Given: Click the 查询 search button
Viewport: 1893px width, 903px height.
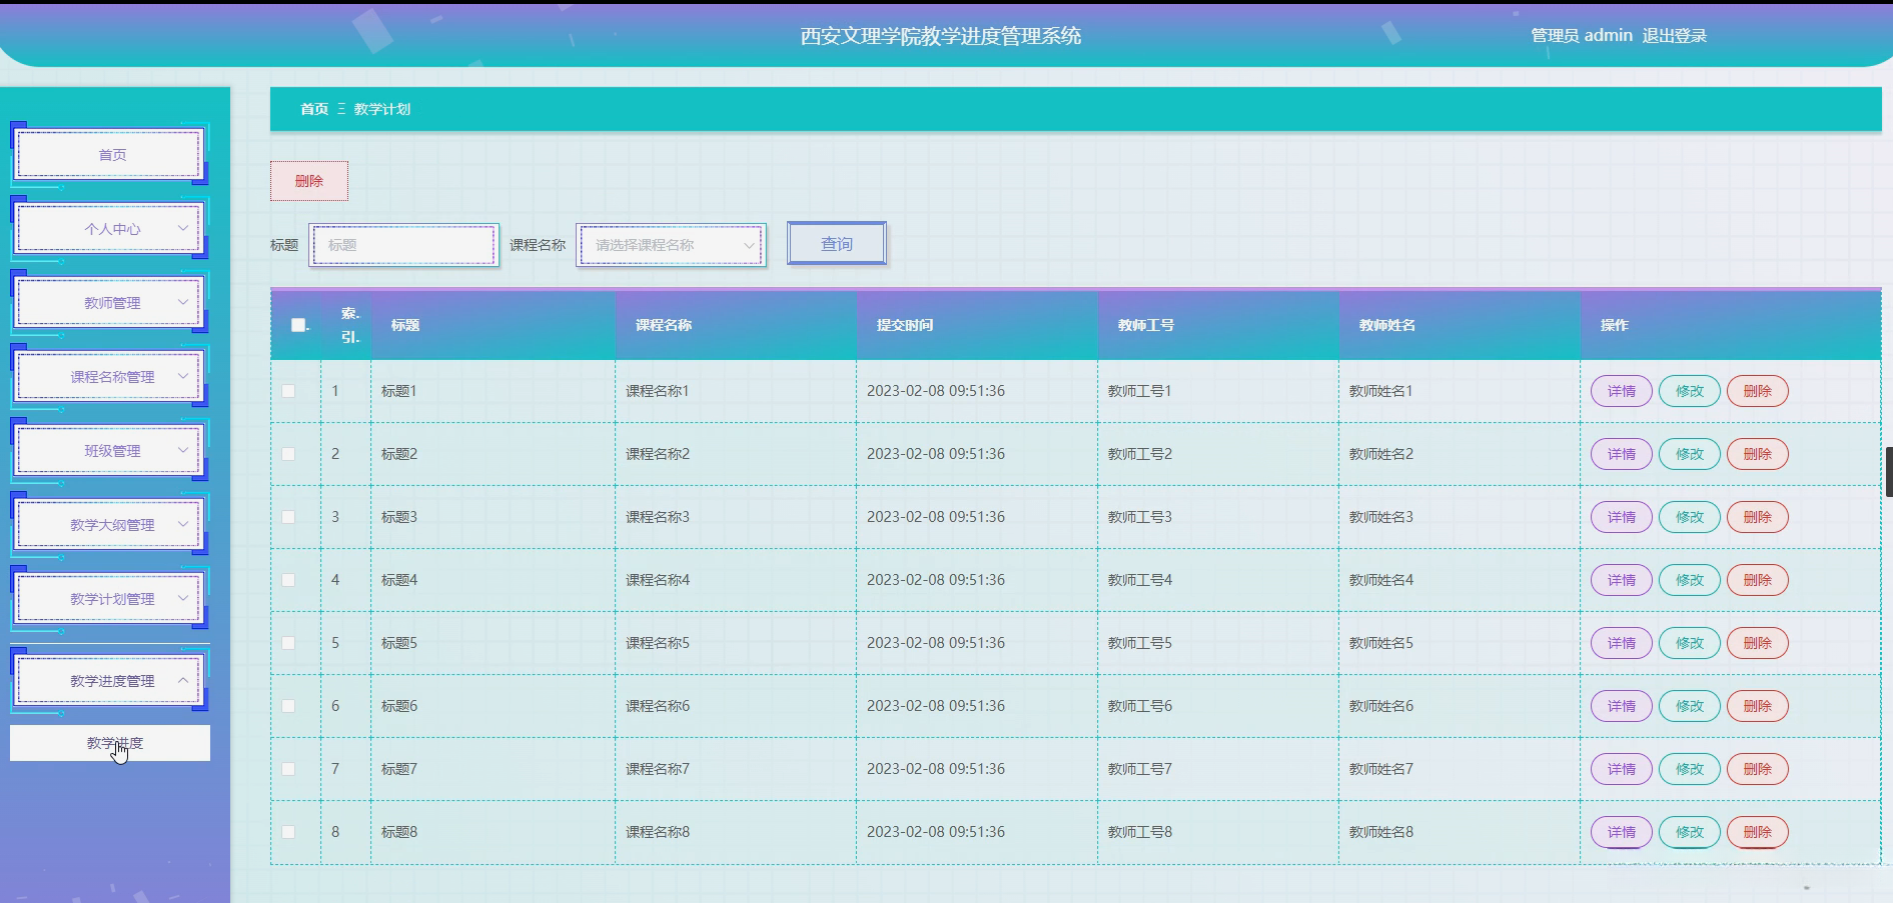Looking at the screenshot, I should pos(837,244).
